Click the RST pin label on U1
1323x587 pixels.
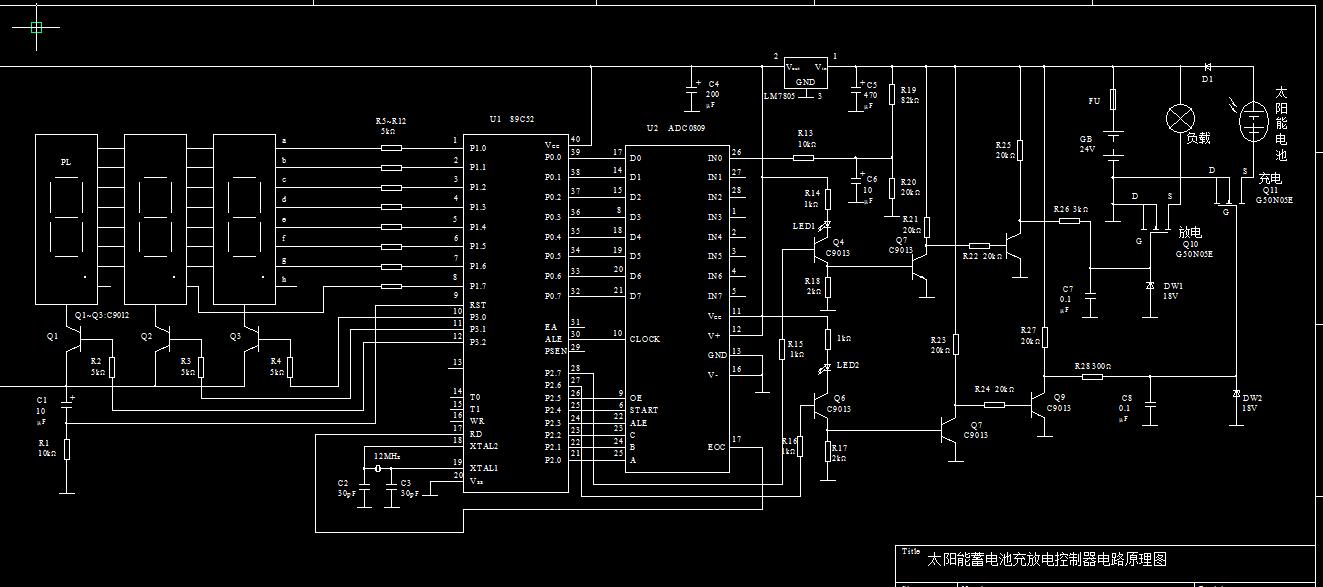(x=477, y=305)
